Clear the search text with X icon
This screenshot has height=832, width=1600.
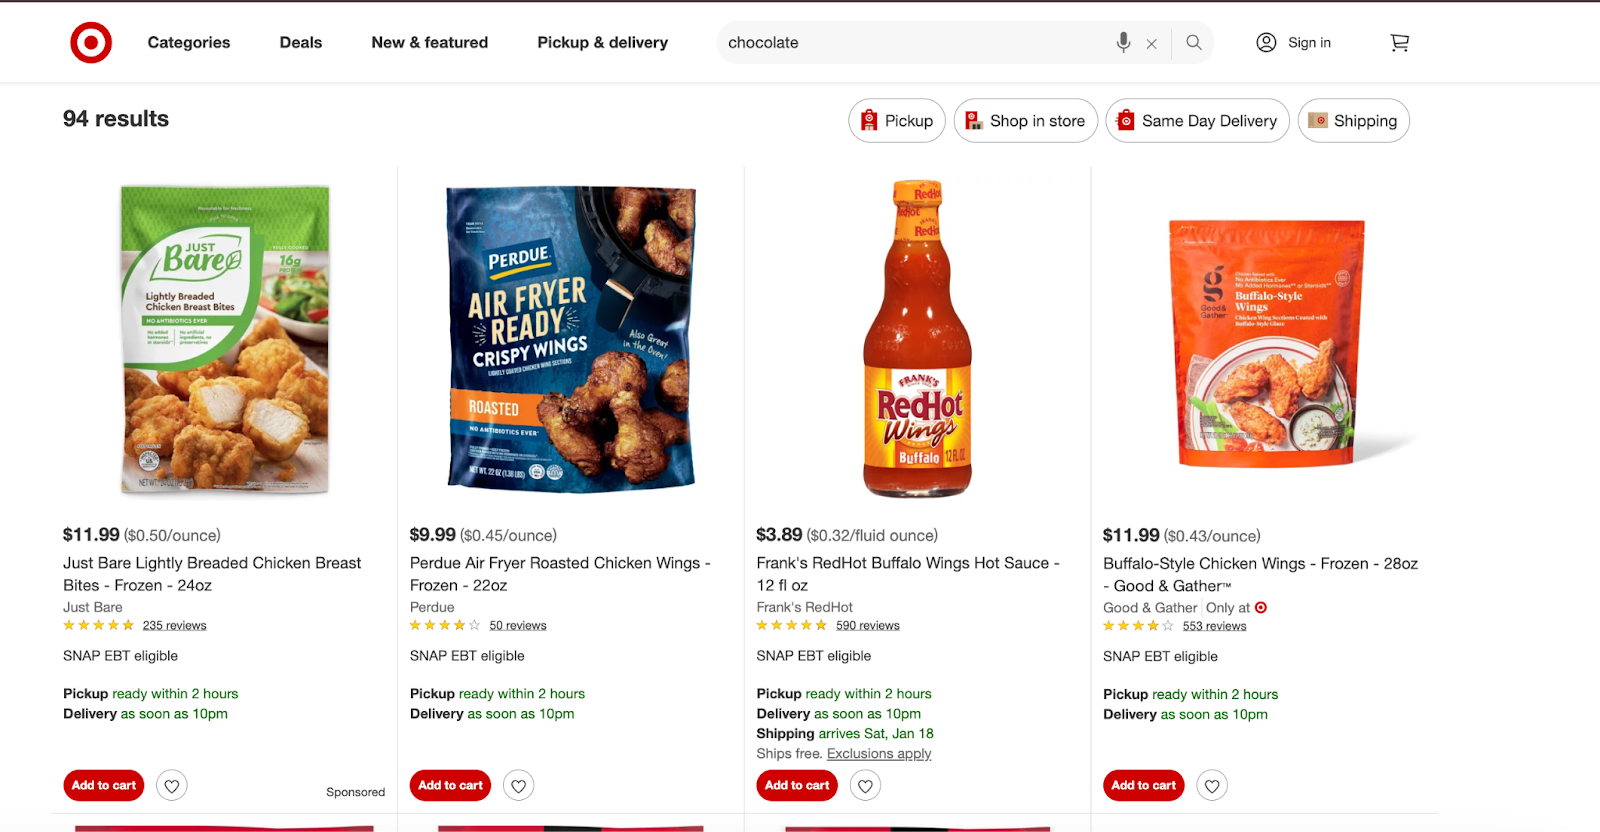[1152, 43]
